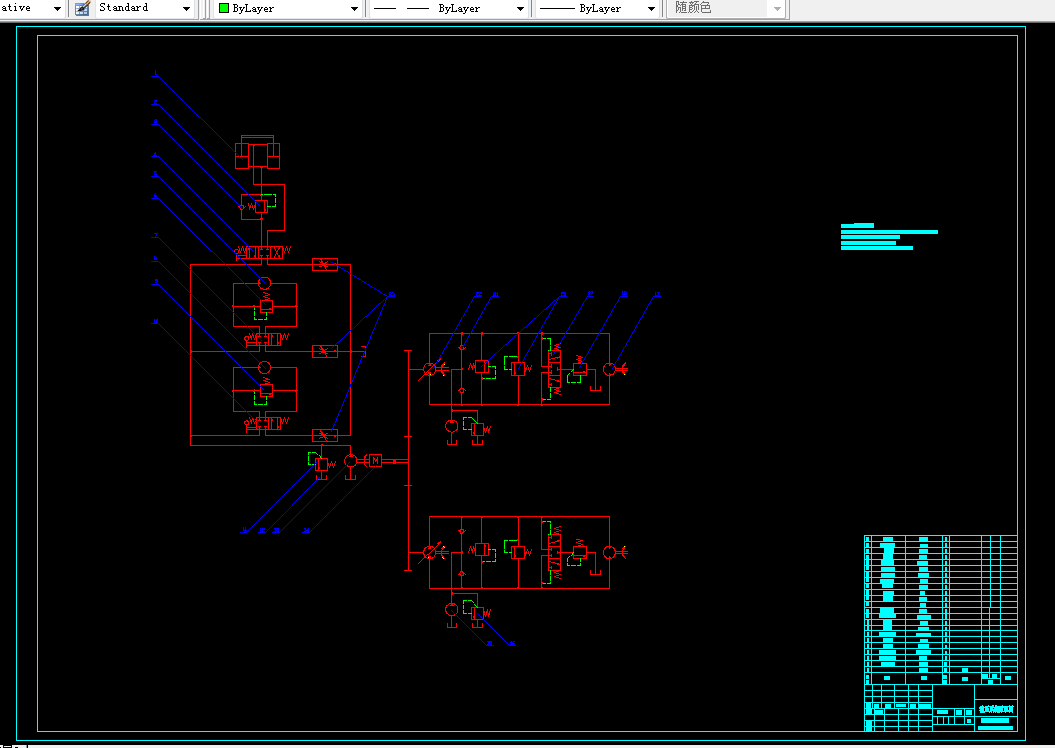The width and height of the screenshot is (1055, 748).
Task: Click the green ByLayer color swatch
Action: [x=224, y=8]
